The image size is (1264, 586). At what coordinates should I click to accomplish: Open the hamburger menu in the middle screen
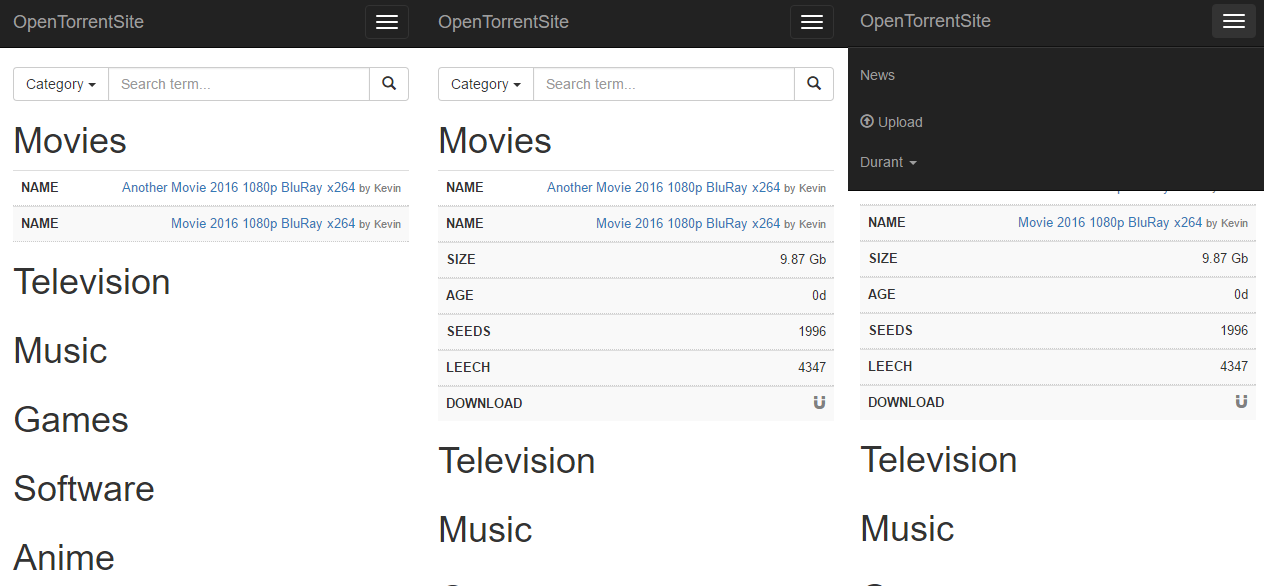click(812, 22)
